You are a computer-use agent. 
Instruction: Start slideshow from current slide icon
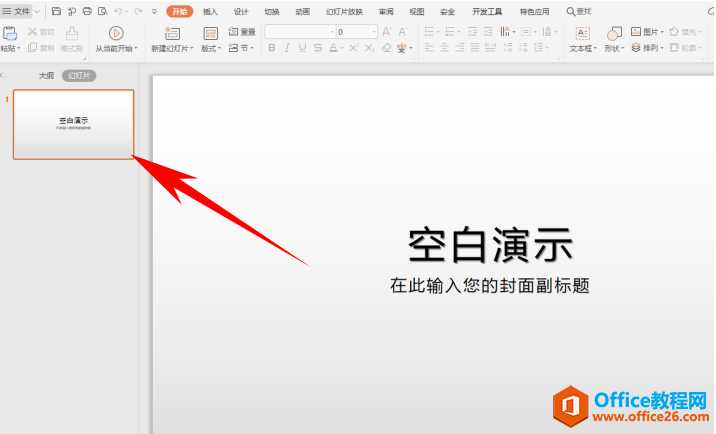(x=116, y=33)
